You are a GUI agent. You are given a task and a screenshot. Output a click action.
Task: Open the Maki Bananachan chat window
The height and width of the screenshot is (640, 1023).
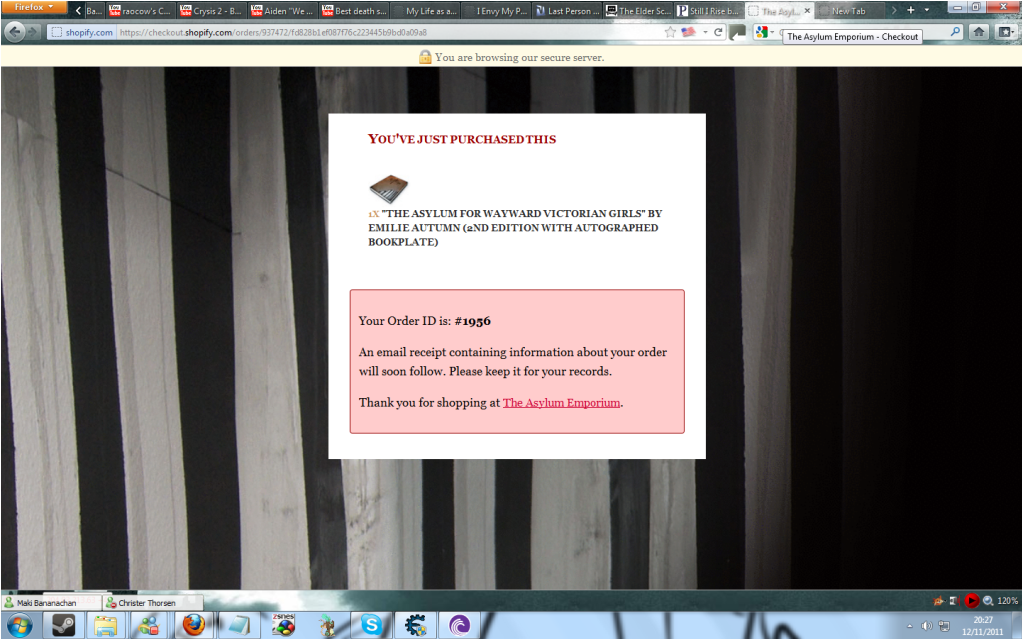[x=51, y=602]
